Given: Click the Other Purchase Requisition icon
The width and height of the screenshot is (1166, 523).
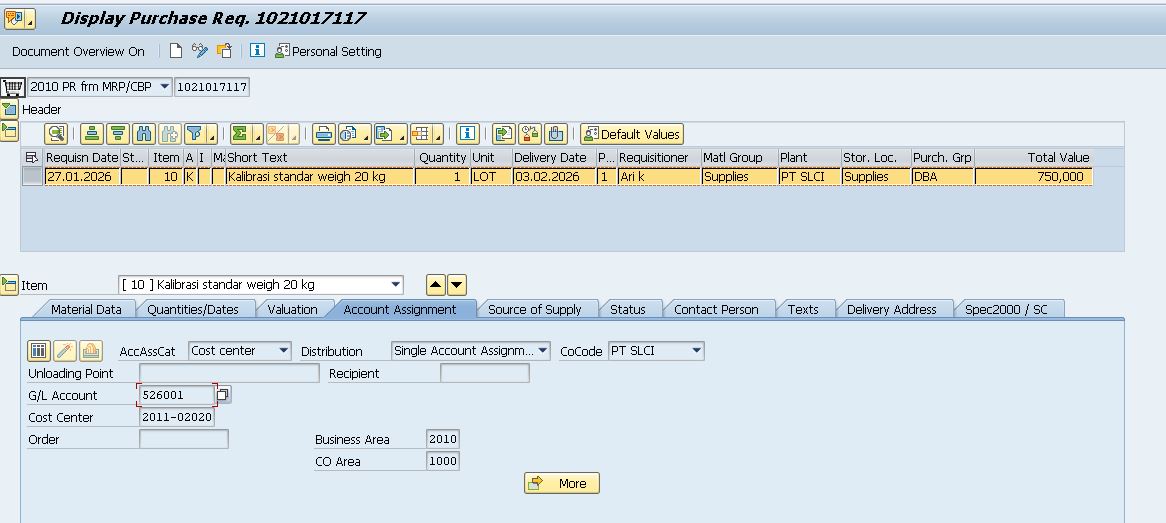Looking at the screenshot, I should (224, 51).
